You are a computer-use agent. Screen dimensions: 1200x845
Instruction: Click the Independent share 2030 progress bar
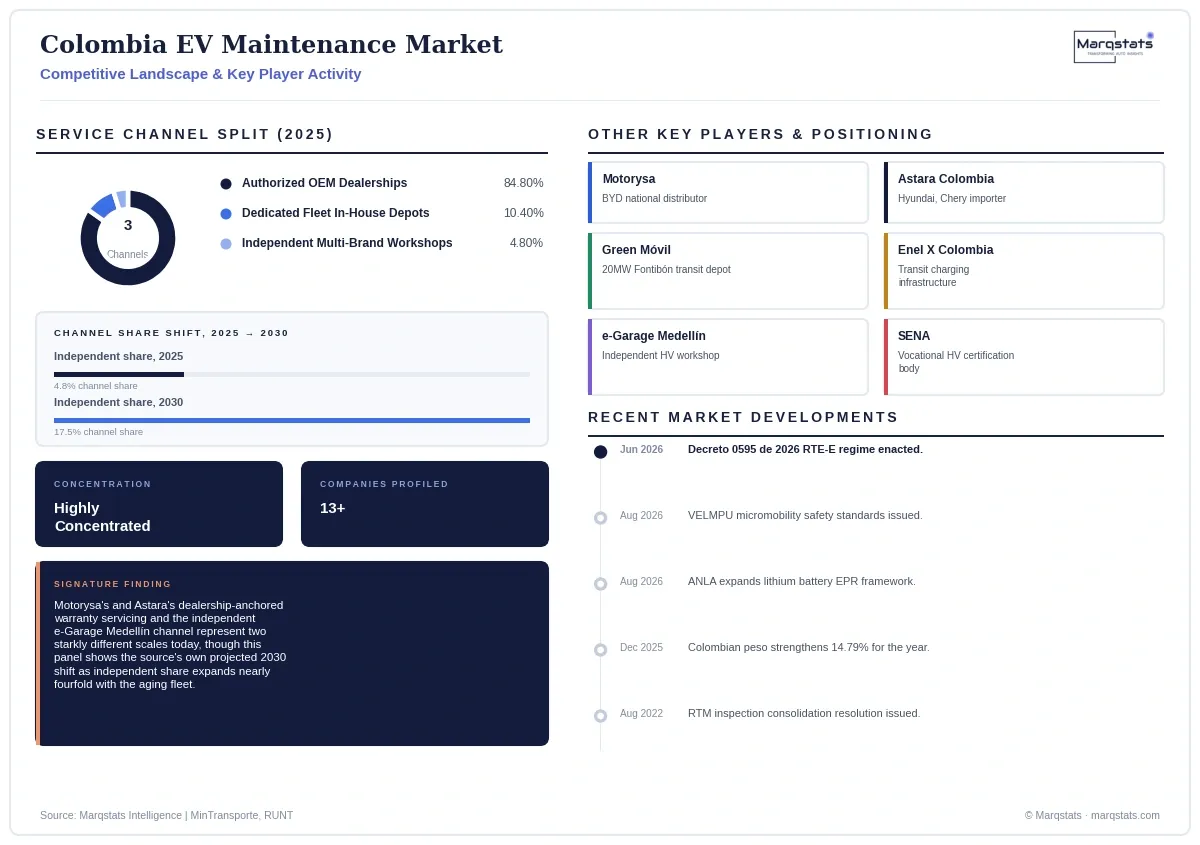point(292,420)
